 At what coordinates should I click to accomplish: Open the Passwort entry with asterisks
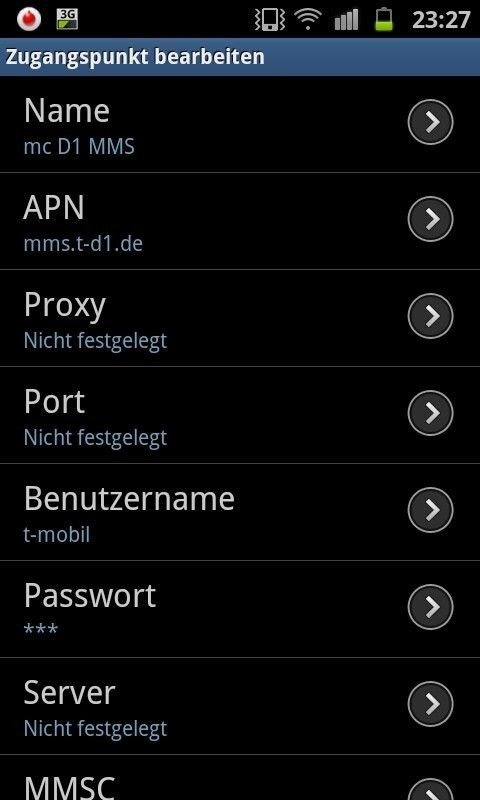[x=240, y=609]
